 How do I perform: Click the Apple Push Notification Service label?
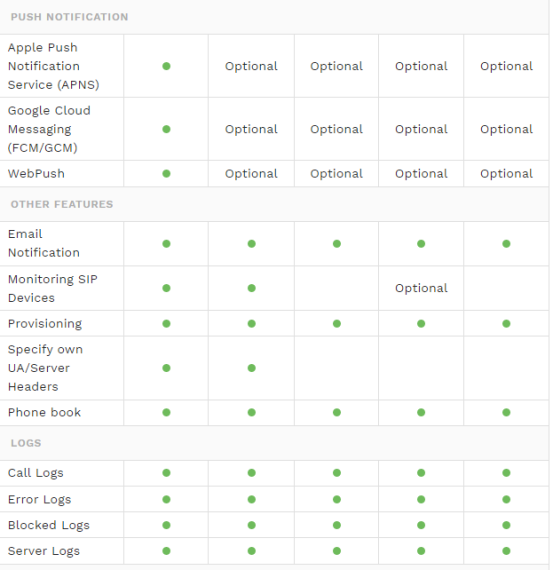54,66
